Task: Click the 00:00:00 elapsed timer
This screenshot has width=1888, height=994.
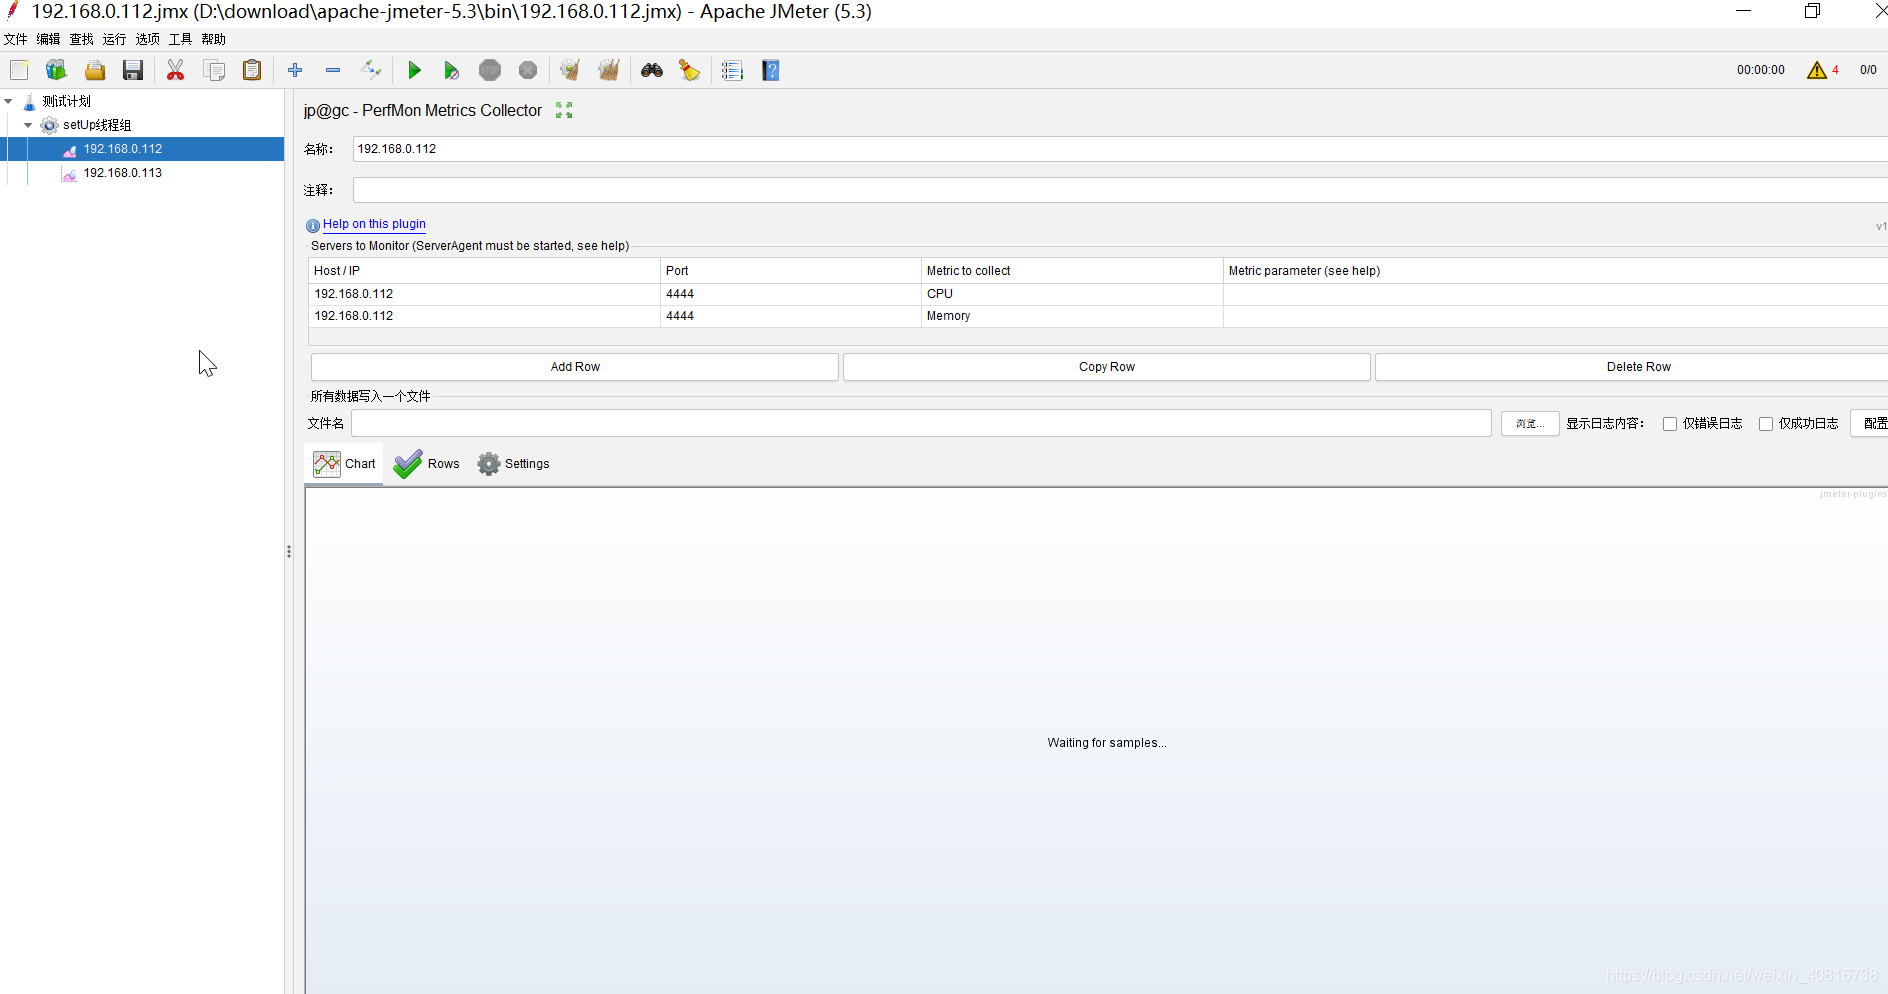Action: [x=1760, y=70]
